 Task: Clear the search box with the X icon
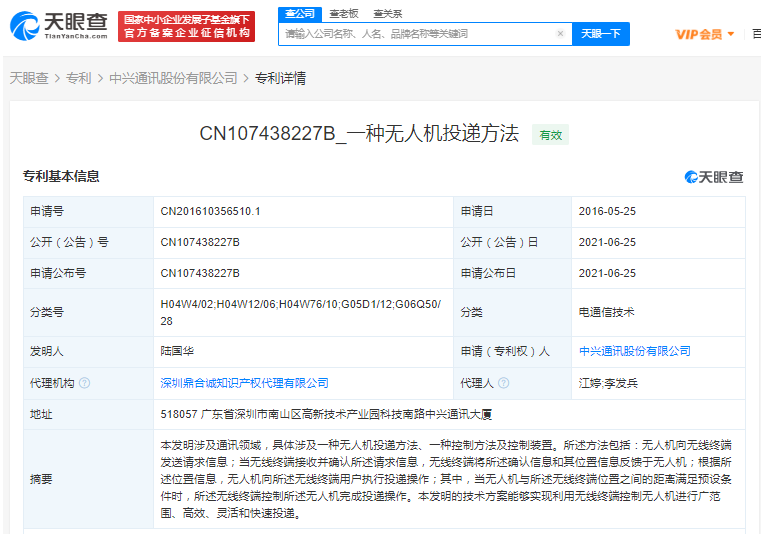coord(560,34)
